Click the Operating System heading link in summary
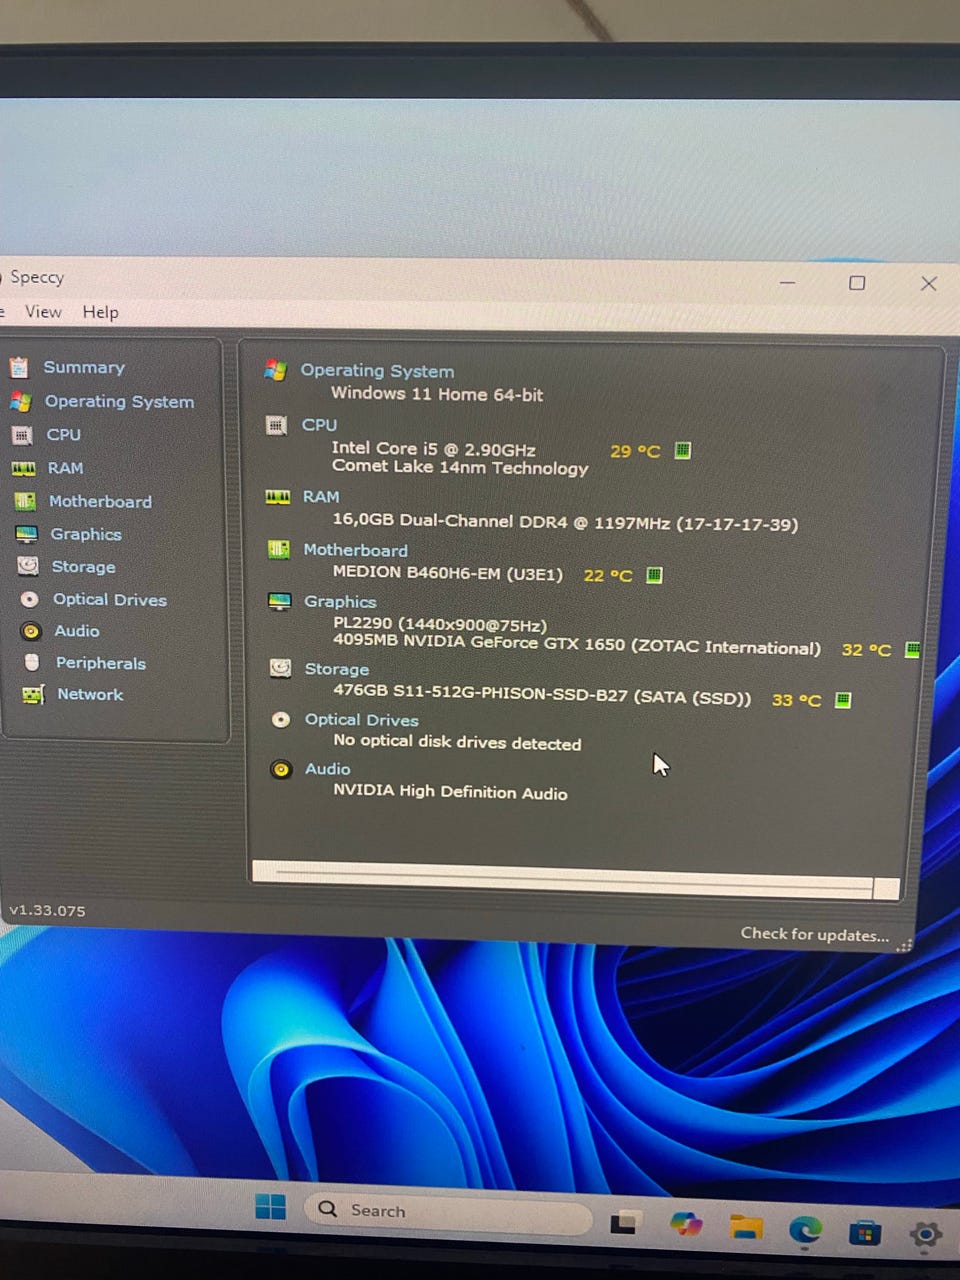Viewport: 960px width, 1280px height. point(377,371)
